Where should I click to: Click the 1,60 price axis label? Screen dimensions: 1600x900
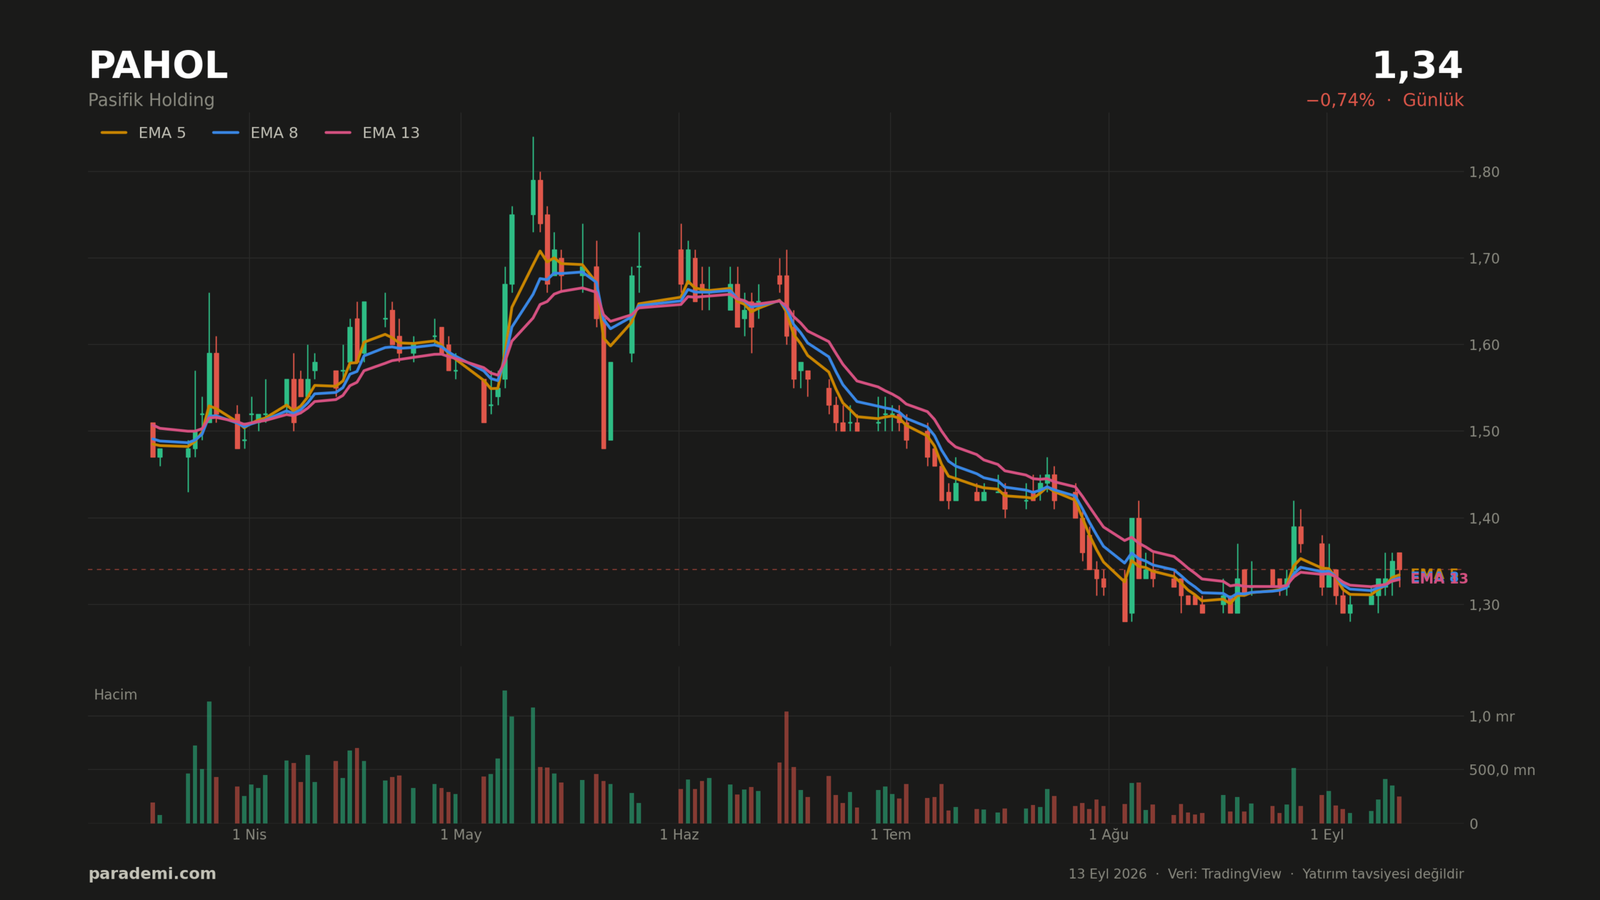coord(1484,345)
